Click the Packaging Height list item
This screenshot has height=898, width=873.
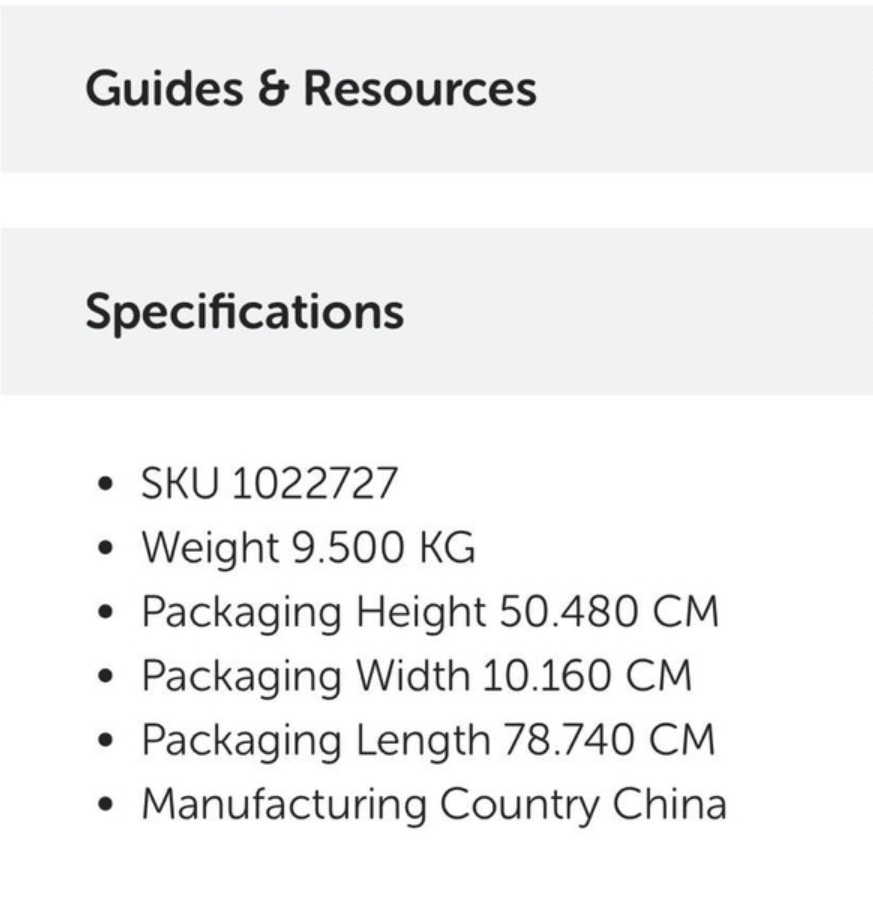pyautogui.click(x=429, y=612)
